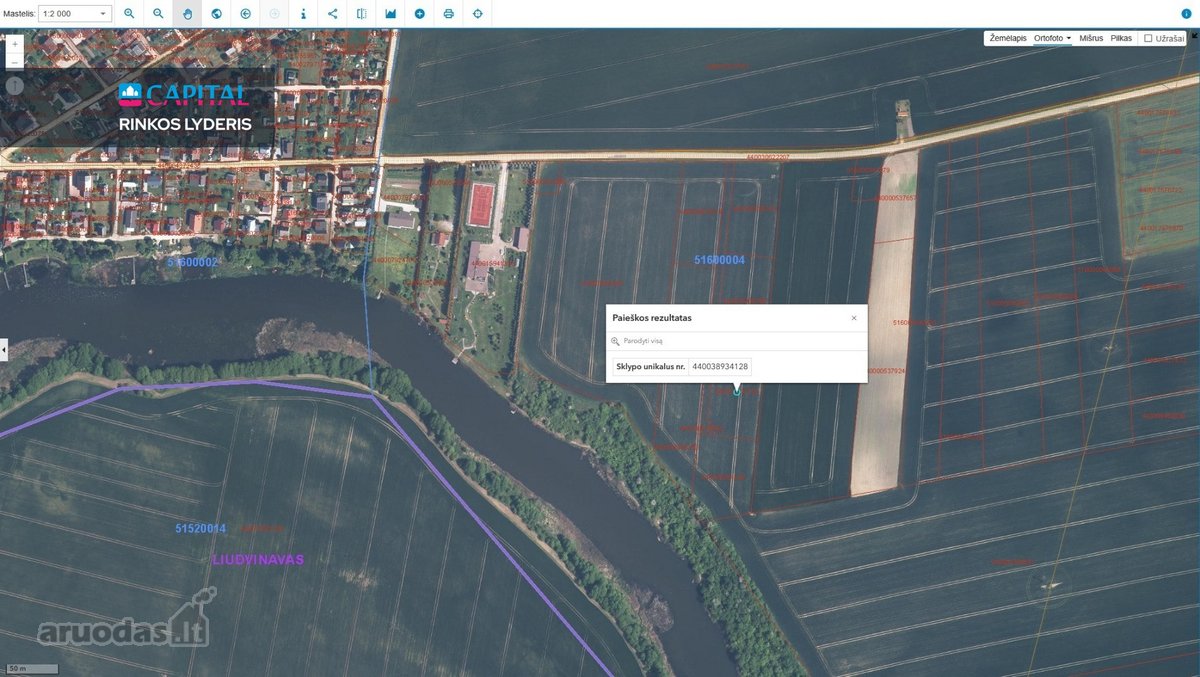Viewport: 1200px width, 677px height.
Task: Reset map orientation with compass arrow
Action: [x=14, y=84]
